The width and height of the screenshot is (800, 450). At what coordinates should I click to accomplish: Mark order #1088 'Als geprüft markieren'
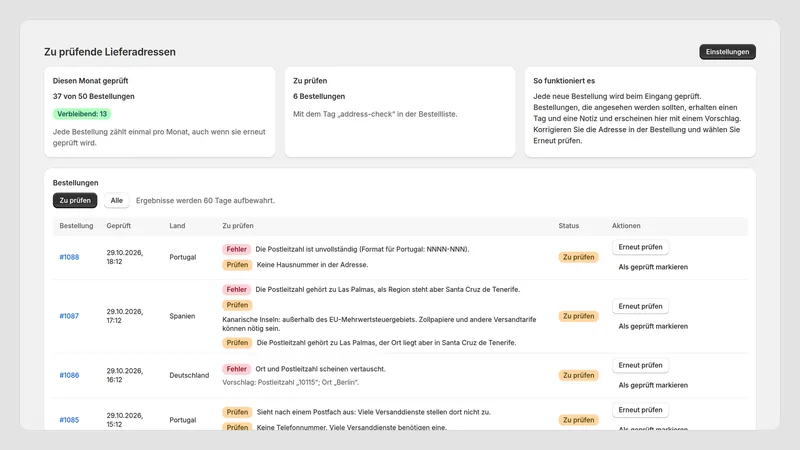[653, 267]
